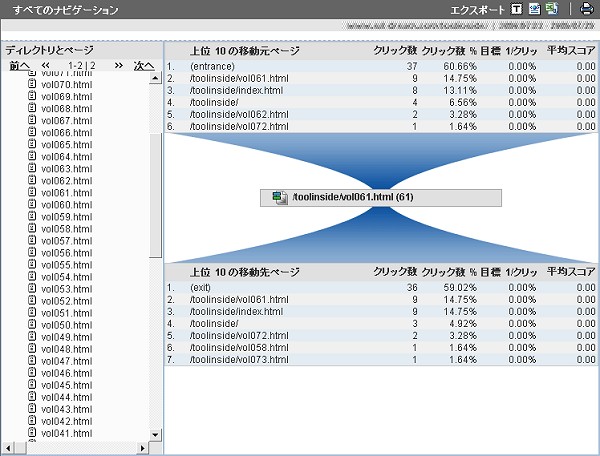Click the scroll down arrow in the directory list
The width and height of the screenshot is (600, 456).
click(x=155, y=434)
